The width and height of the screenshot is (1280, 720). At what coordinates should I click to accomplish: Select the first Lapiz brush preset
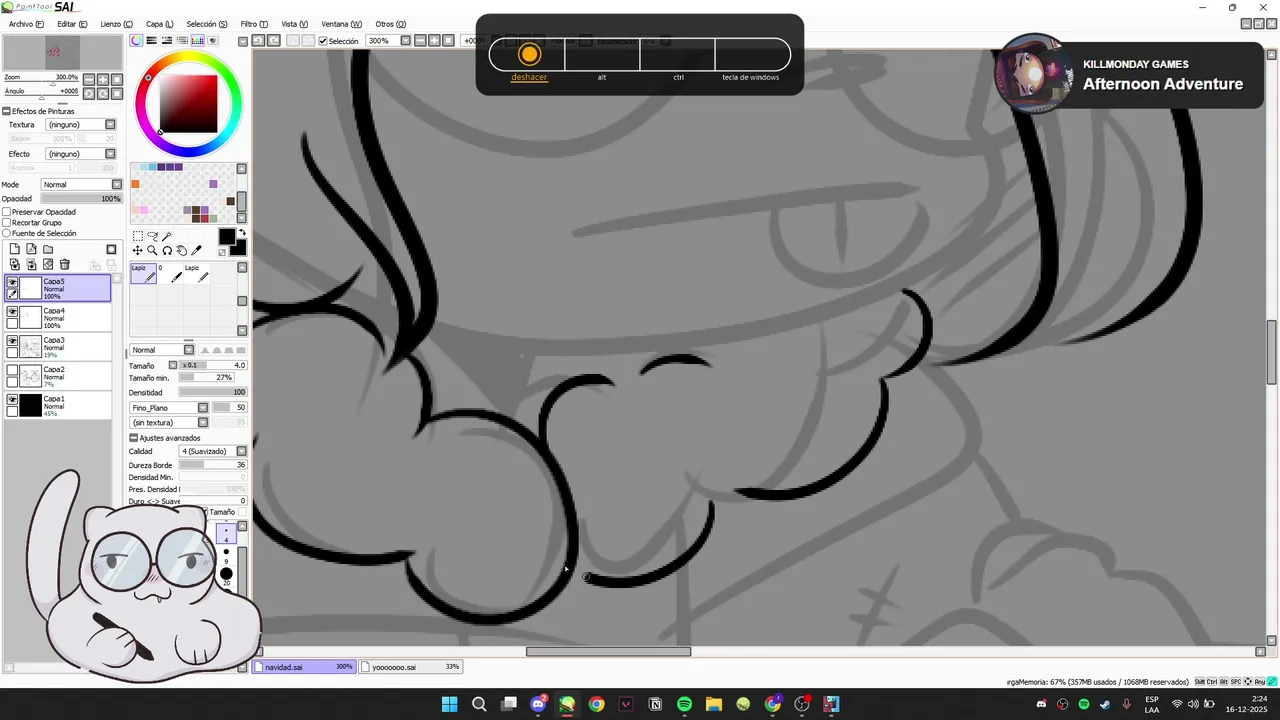coord(143,274)
